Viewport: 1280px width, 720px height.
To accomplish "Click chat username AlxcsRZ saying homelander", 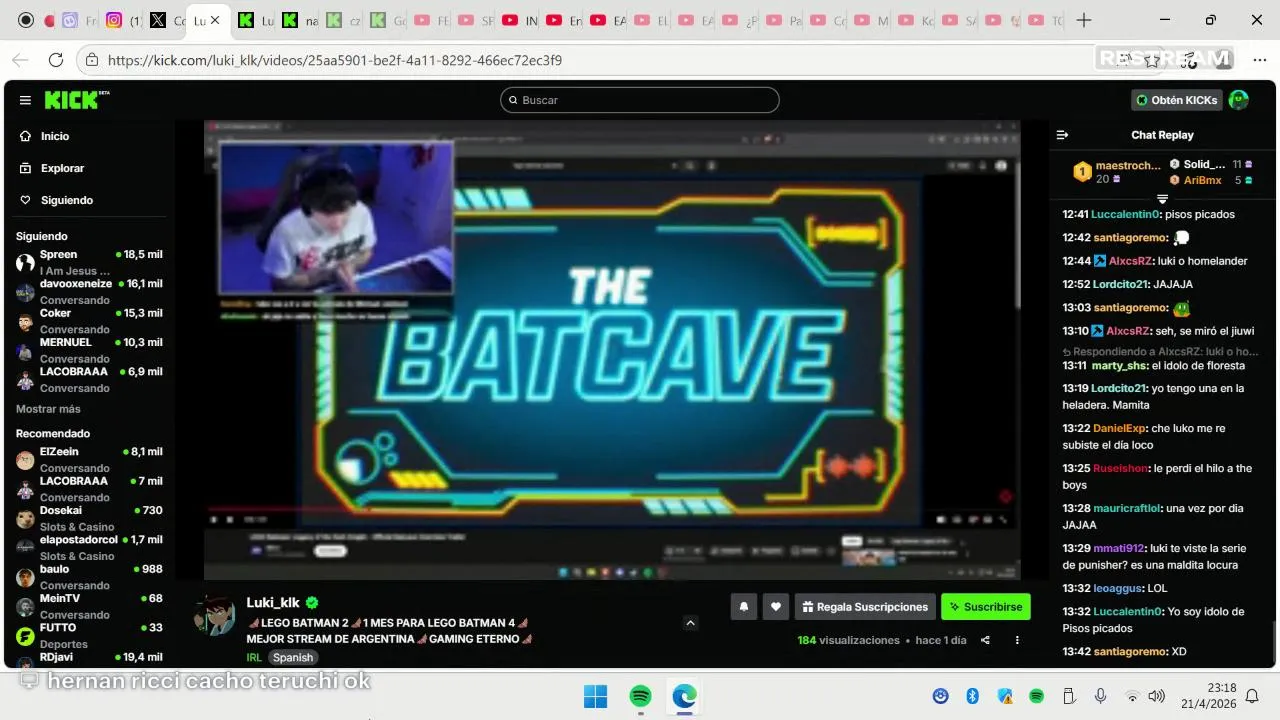I will tap(1130, 261).
